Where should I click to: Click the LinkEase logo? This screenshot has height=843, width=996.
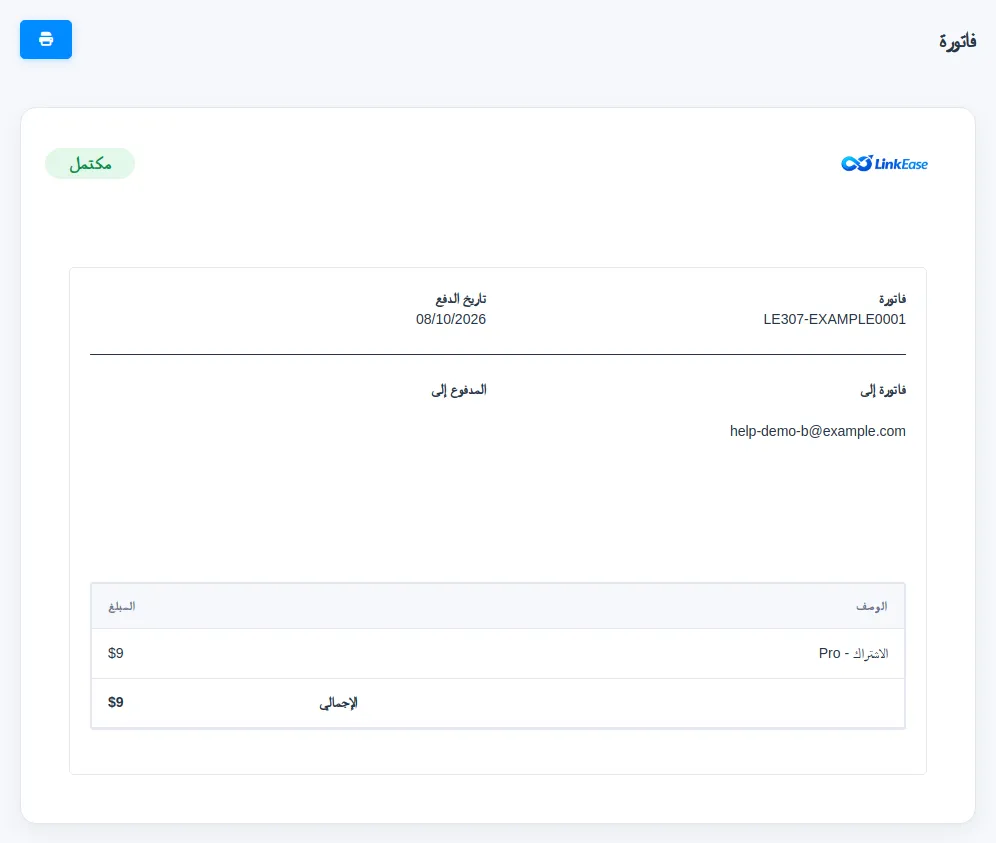884,164
